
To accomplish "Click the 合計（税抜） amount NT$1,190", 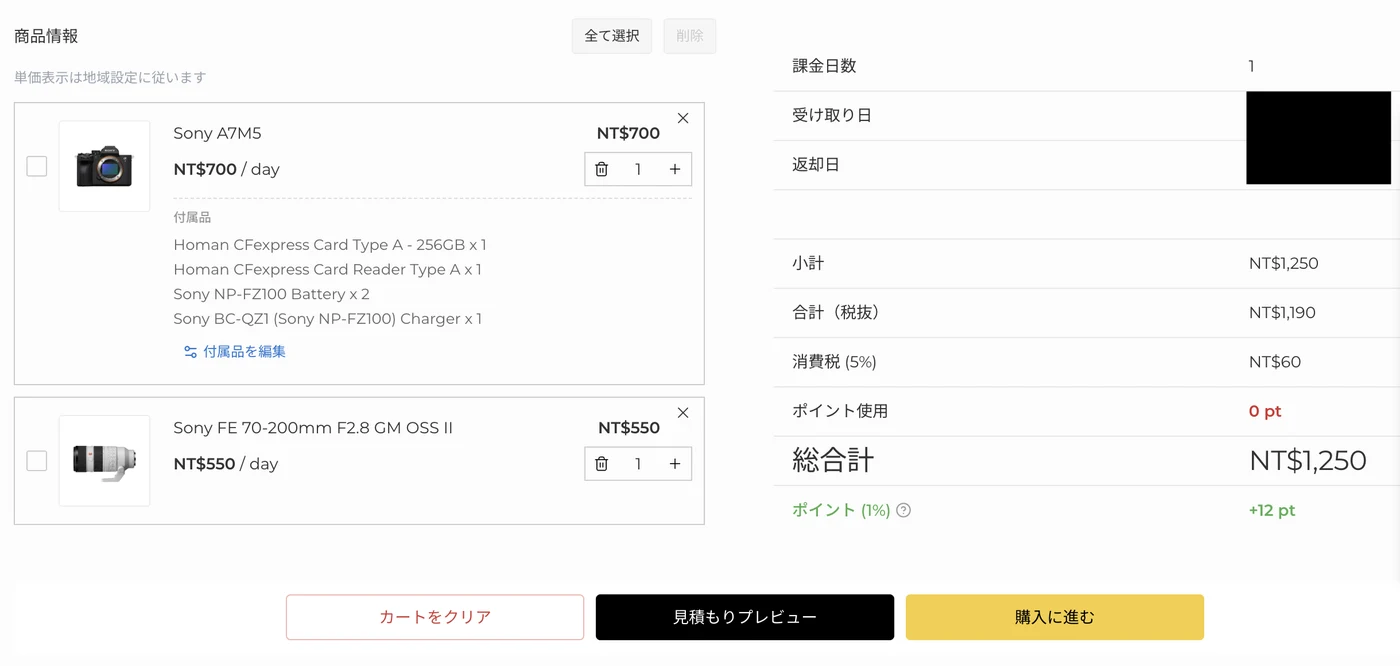I will tap(1282, 313).
